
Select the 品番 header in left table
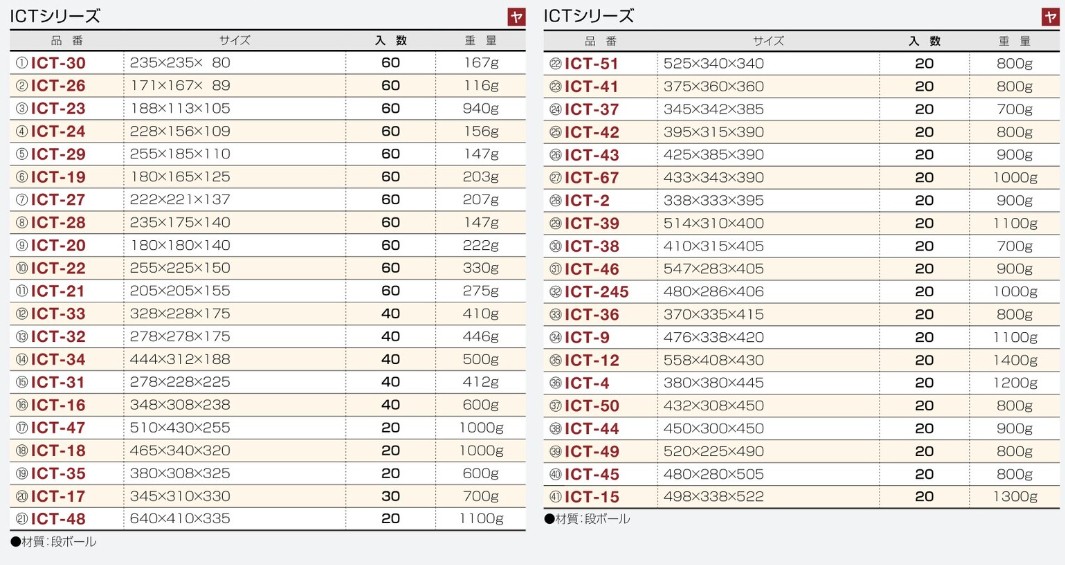(67, 41)
